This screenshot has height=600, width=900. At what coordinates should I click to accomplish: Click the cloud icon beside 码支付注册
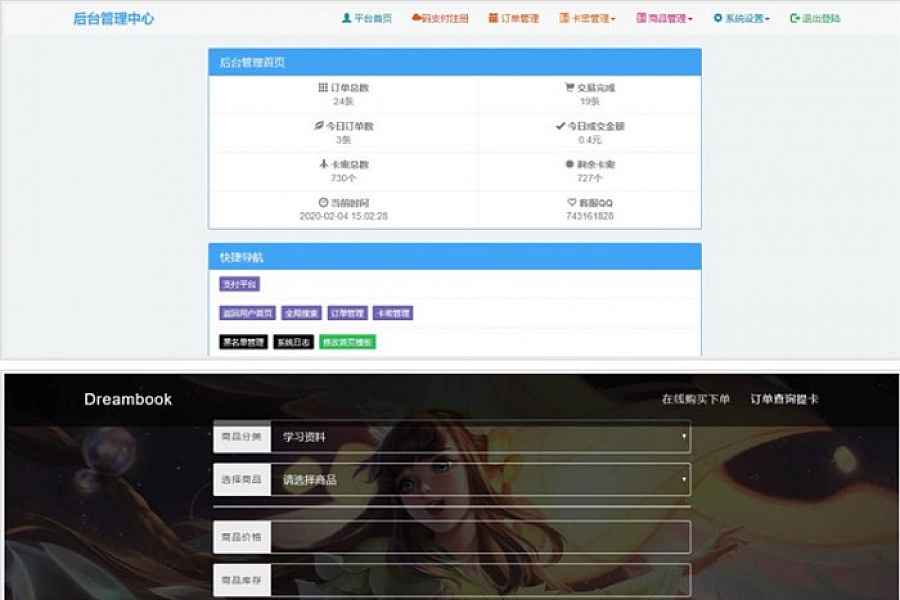click(416, 18)
